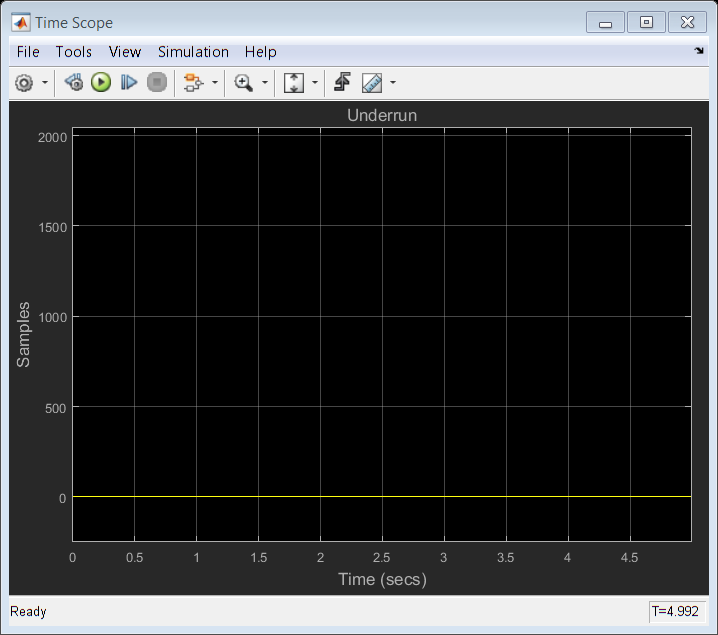Click the scale axes limits icon

(x=294, y=83)
